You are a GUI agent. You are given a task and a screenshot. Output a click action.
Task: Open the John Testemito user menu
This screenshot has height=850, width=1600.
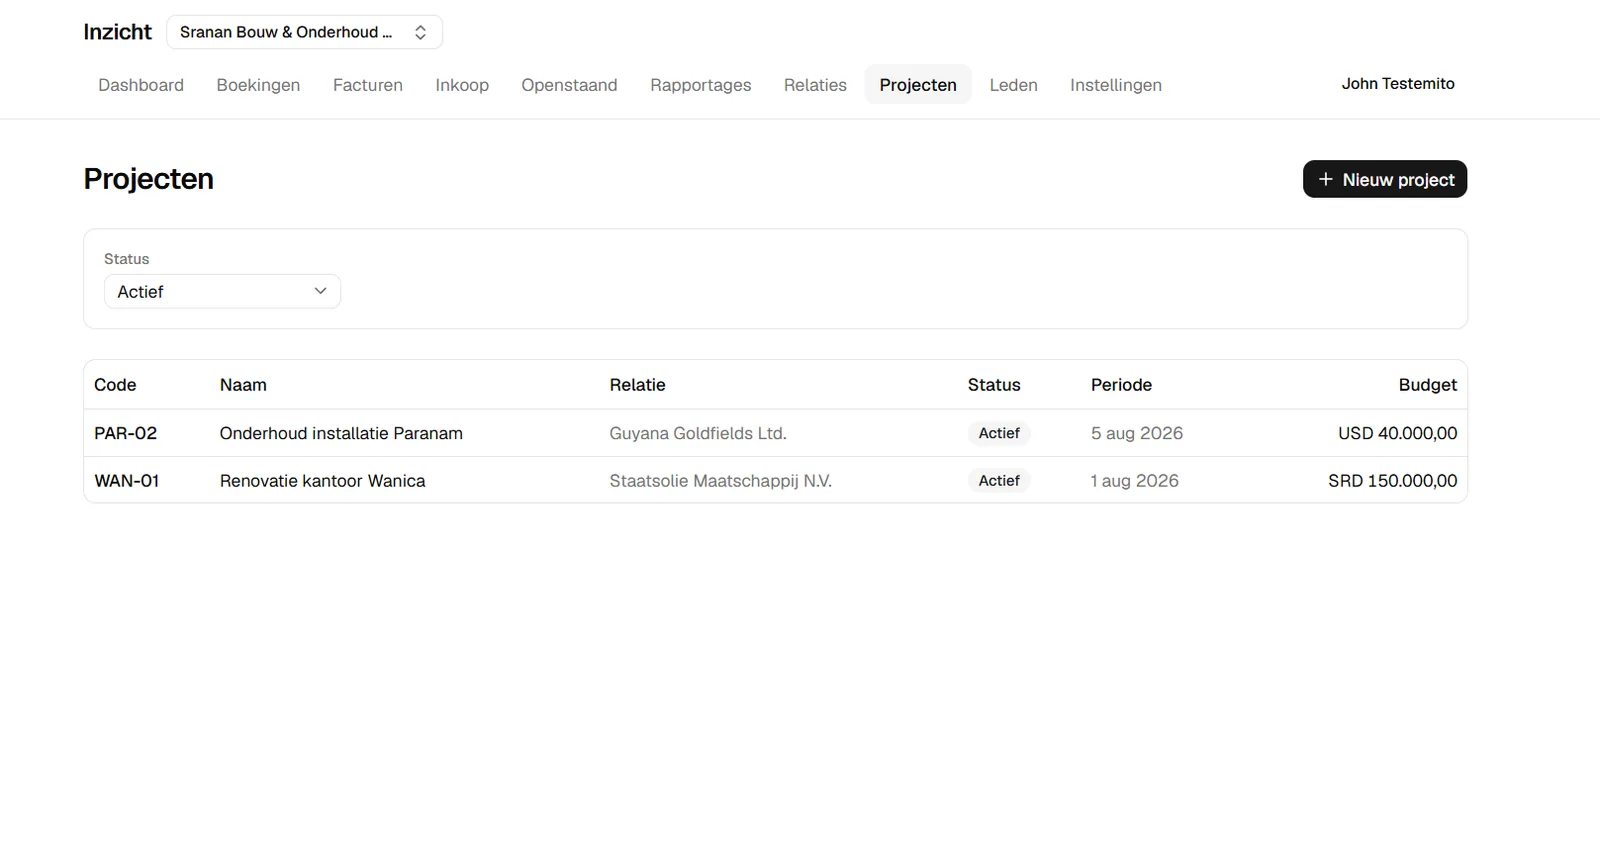1398,84
